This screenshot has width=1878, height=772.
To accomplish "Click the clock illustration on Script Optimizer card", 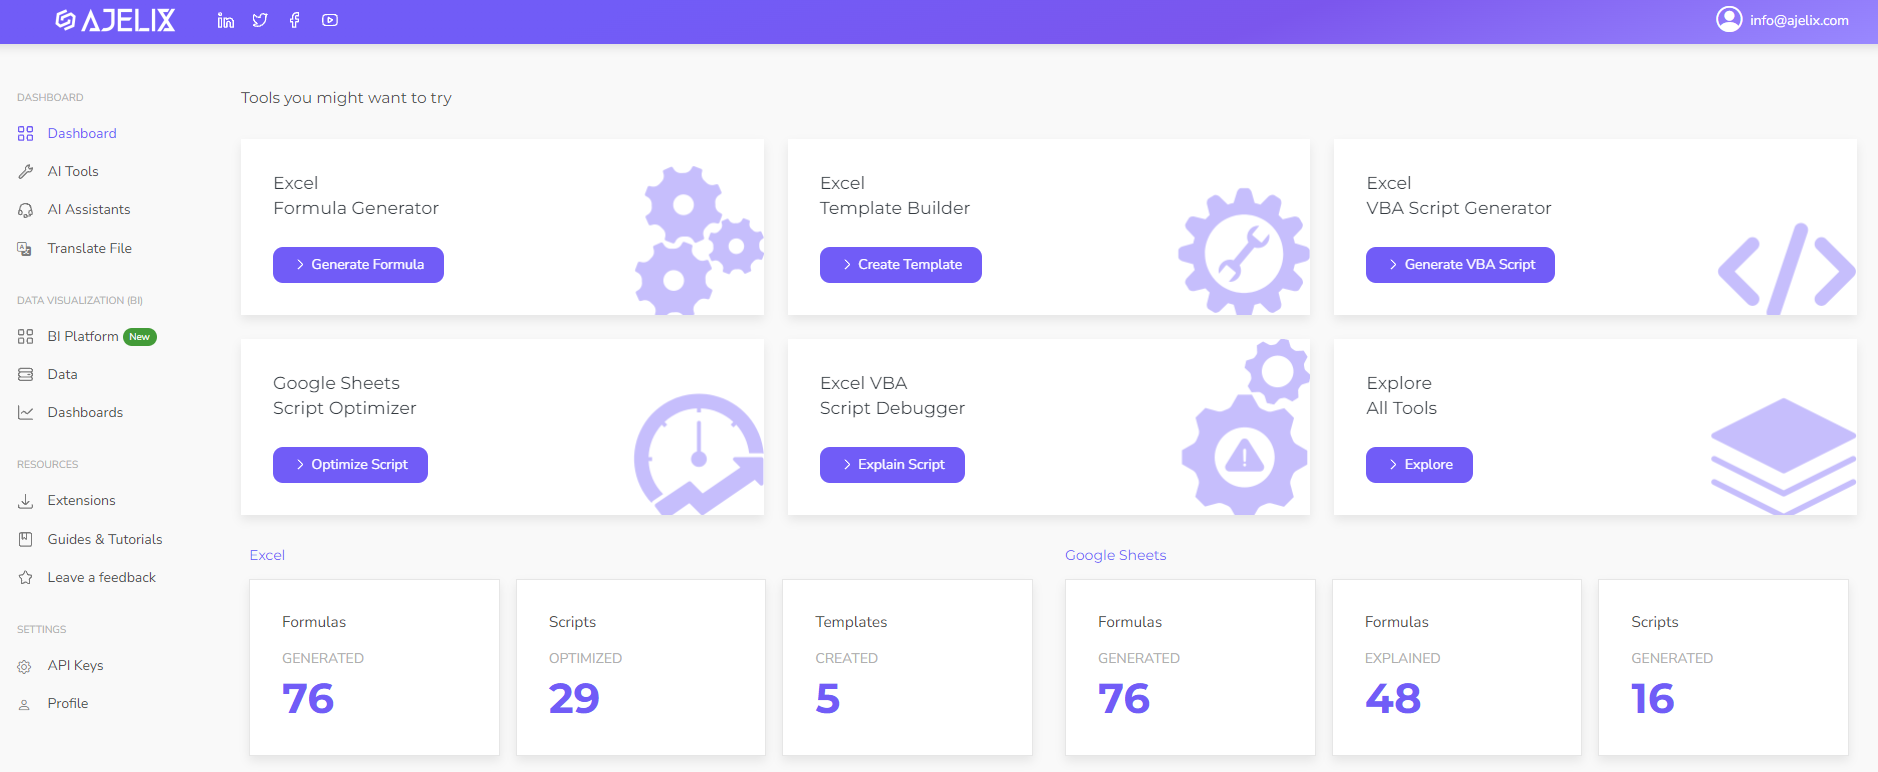I will [x=699, y=454].
